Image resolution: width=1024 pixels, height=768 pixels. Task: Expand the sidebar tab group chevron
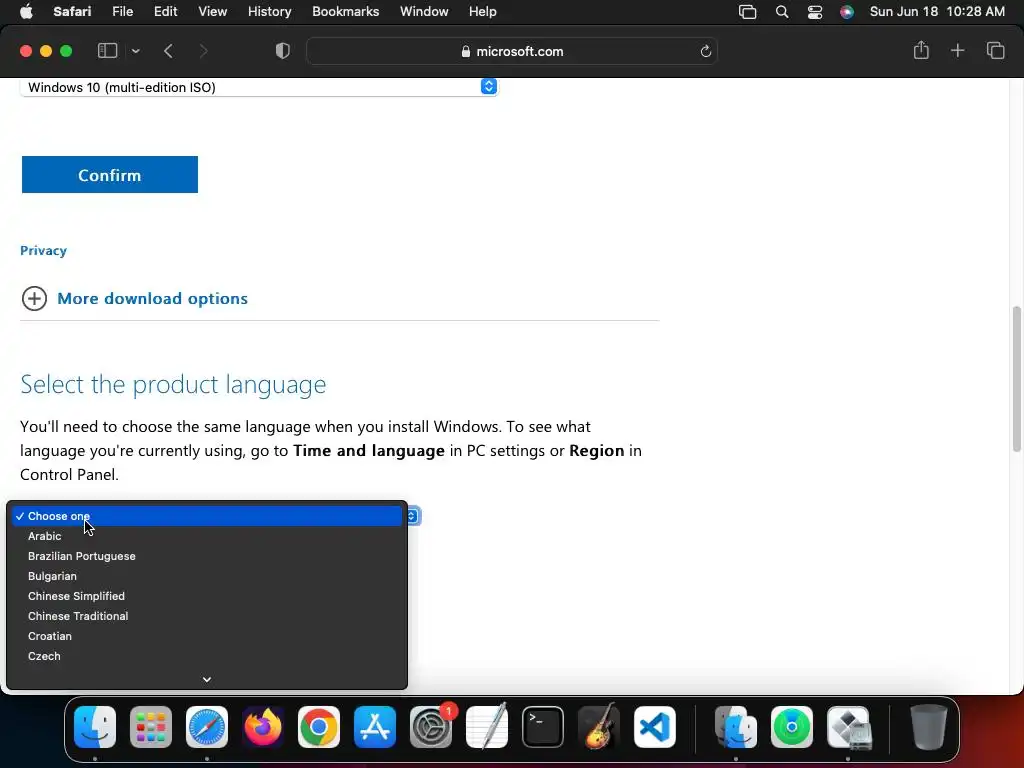(135, 51)
